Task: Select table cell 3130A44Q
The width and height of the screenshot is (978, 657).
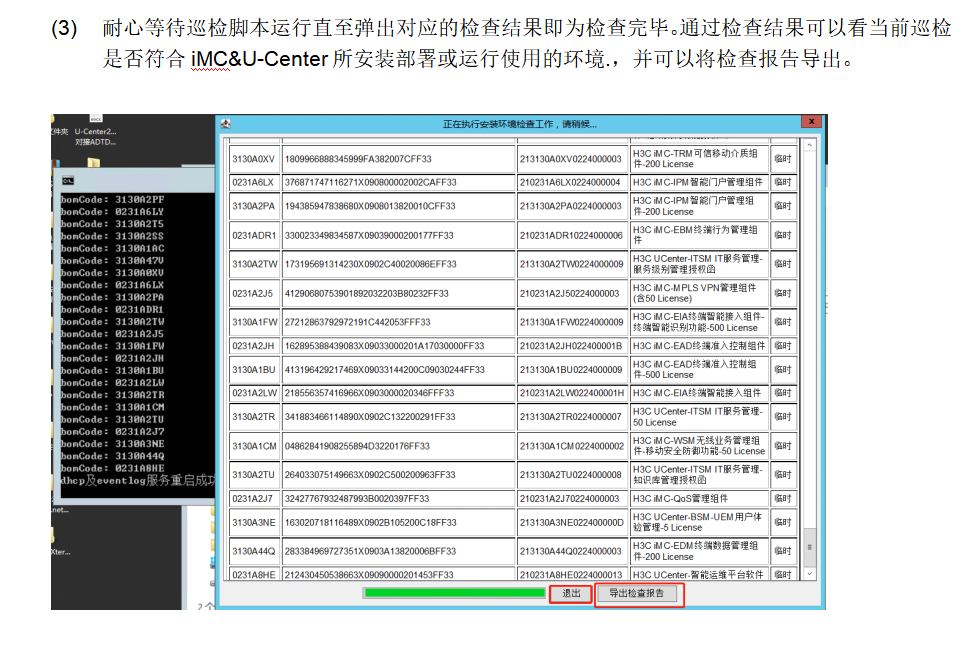Action: pos(254,551)
